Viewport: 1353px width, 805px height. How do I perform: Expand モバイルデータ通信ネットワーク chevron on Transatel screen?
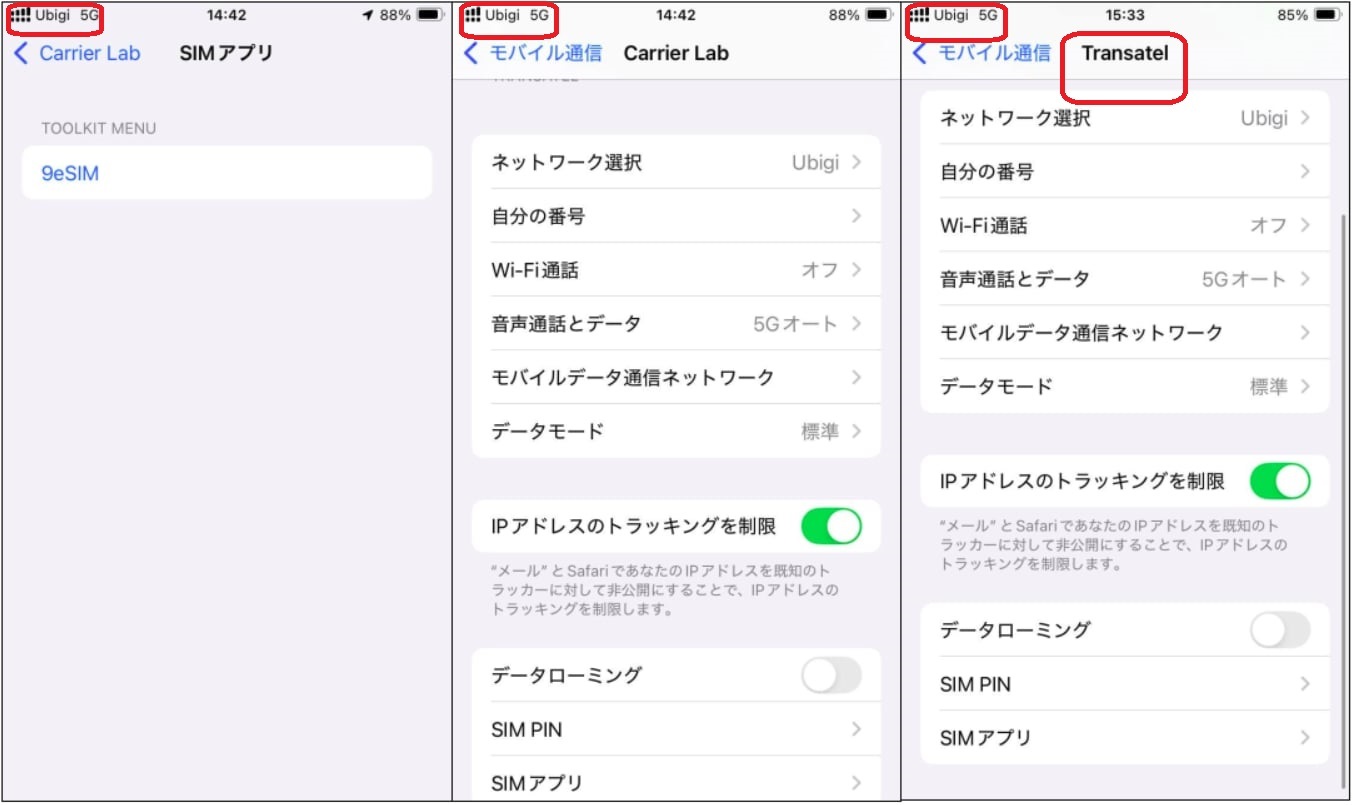(1305, 332)
